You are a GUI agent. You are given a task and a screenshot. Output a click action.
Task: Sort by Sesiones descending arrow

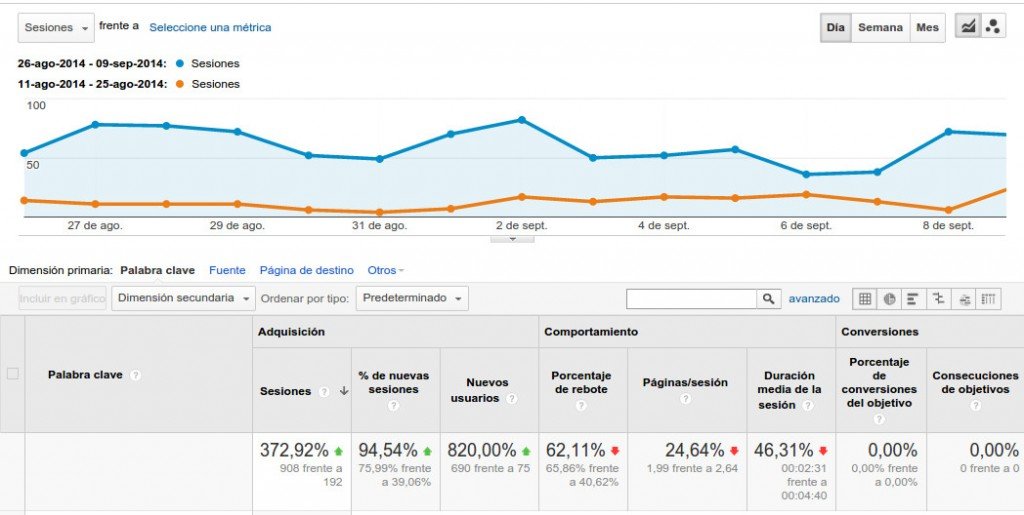click(x=344, y=391)
